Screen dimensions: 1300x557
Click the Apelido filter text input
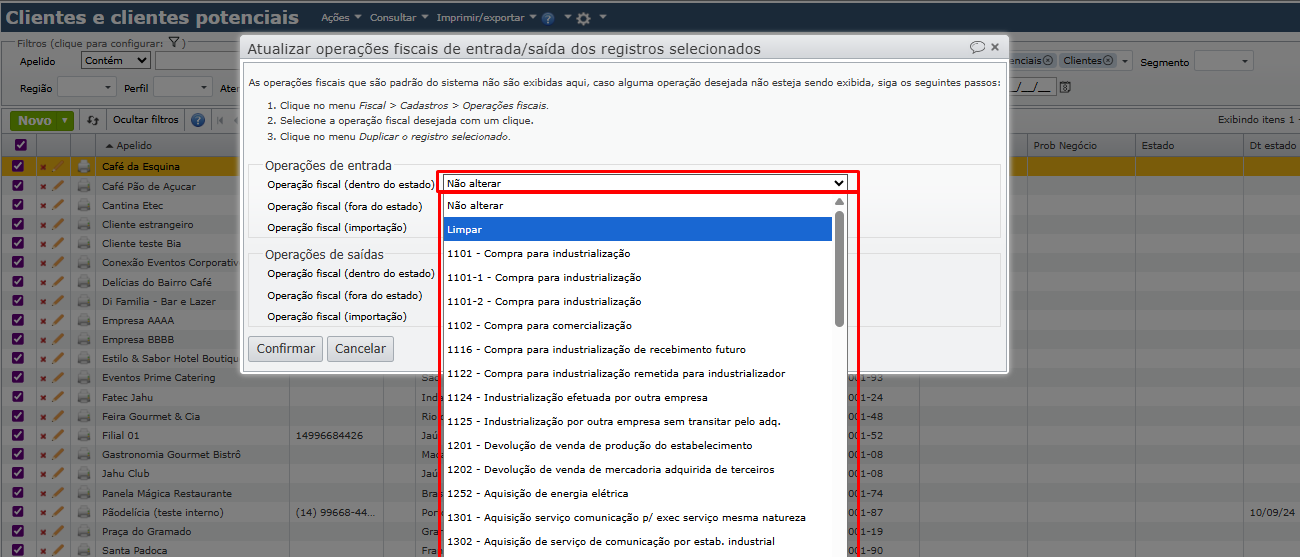pos(200,61)
